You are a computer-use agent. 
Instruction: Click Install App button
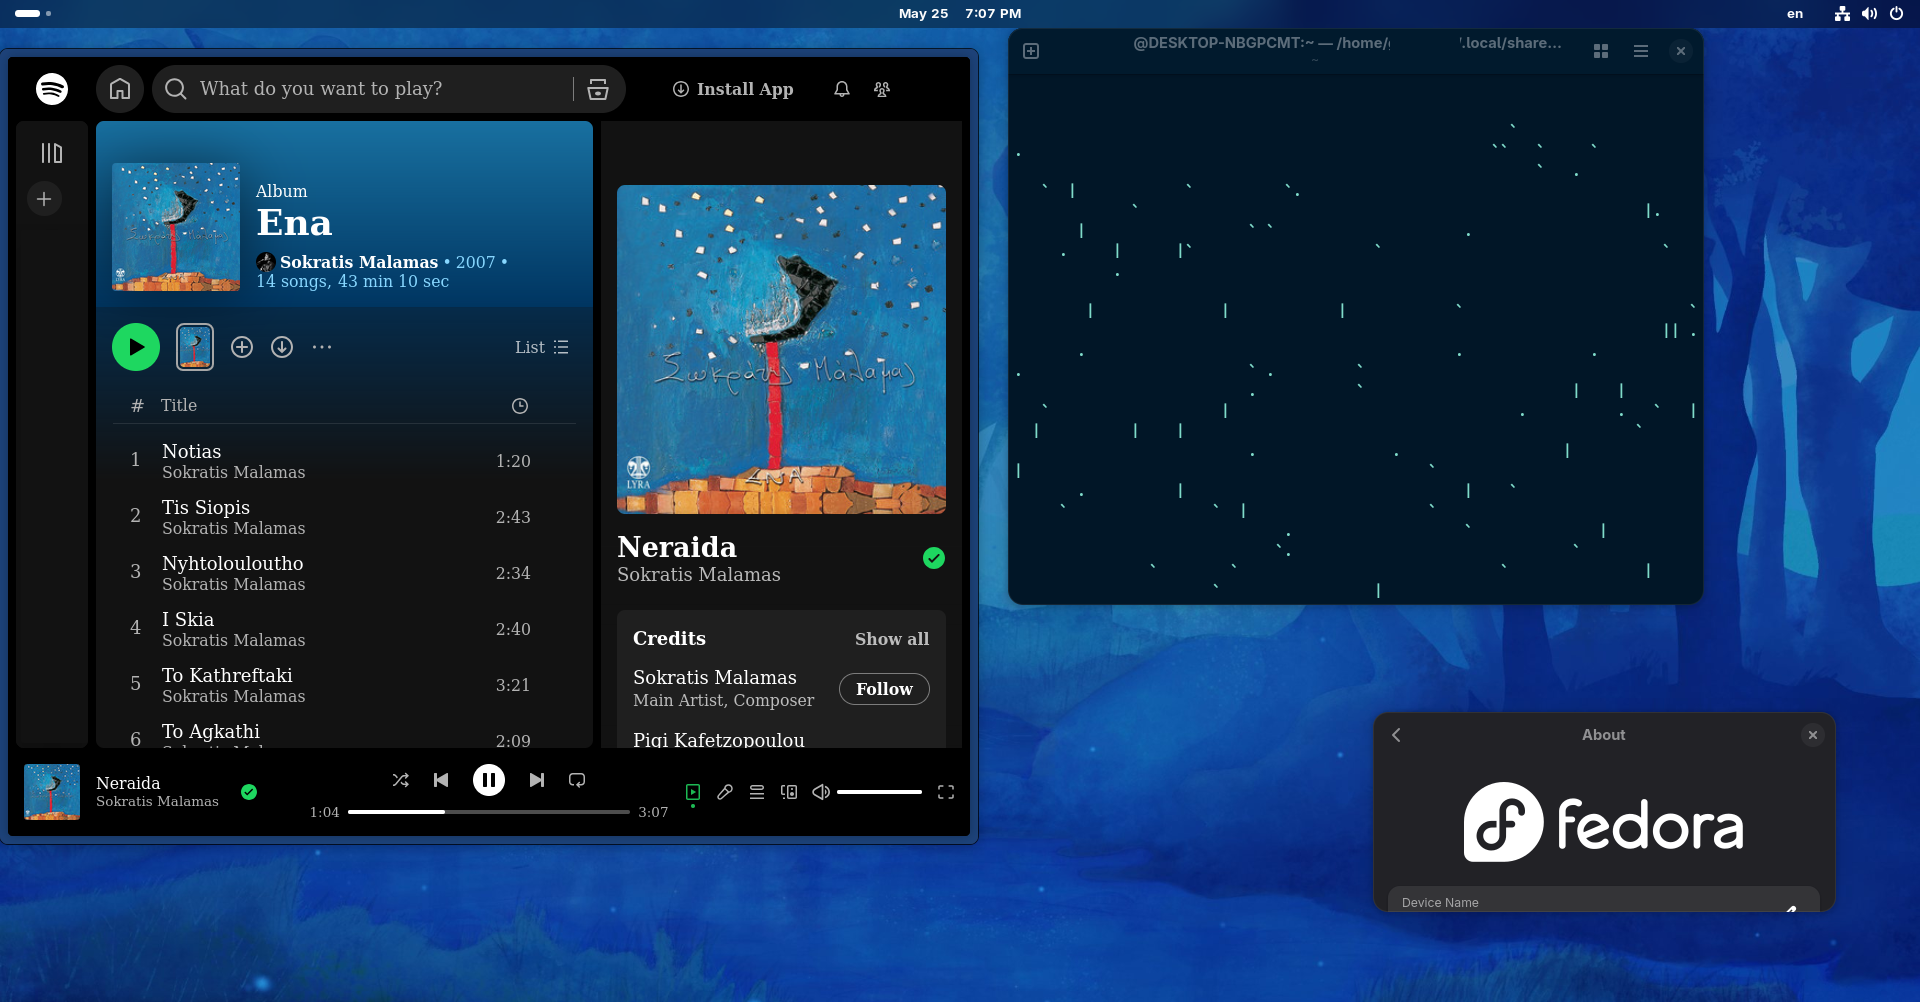point(733,89)
